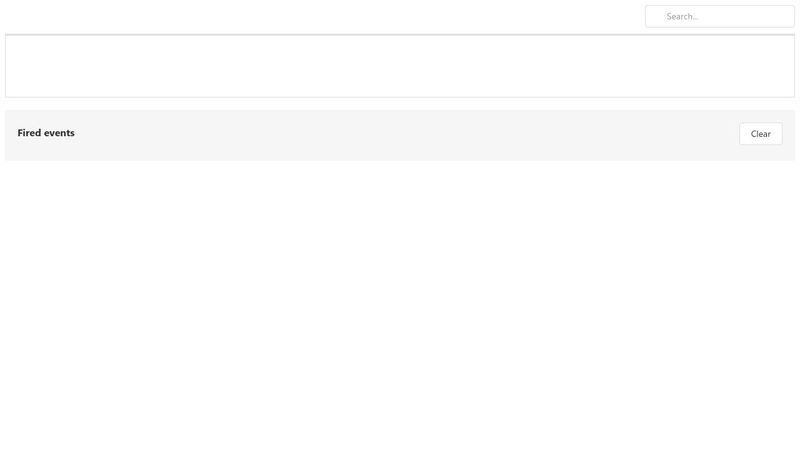Click the white box above Fired events

tap(400, 67)
